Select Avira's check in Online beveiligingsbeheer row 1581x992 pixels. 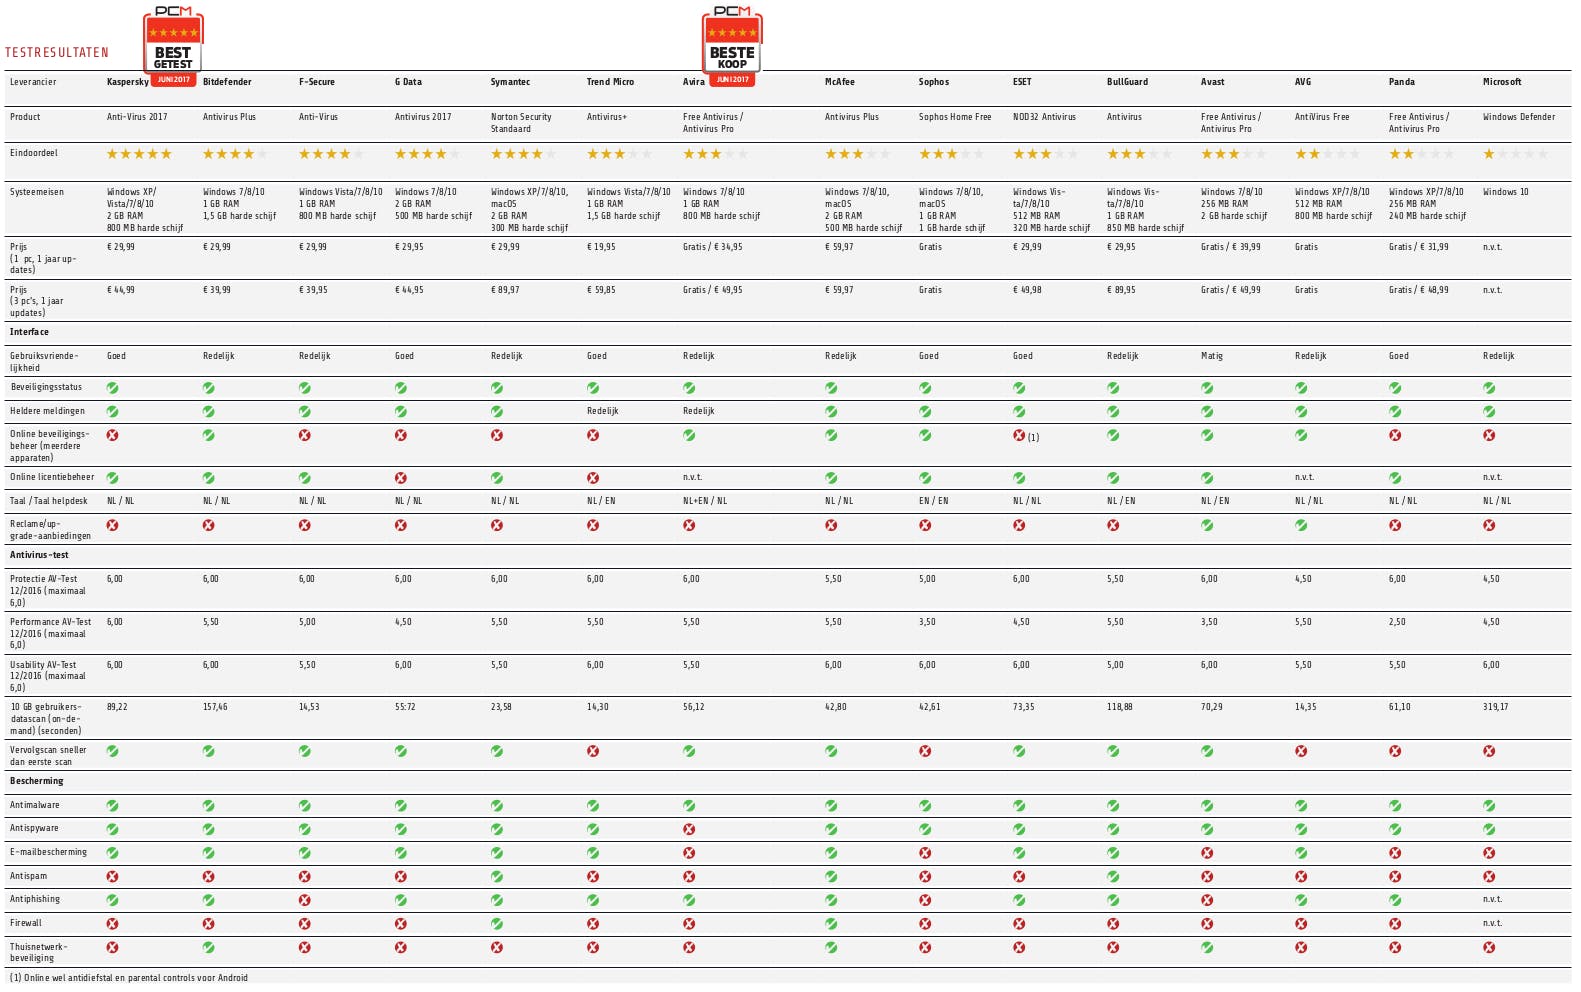pyautogui.click(x=689, y=435)
